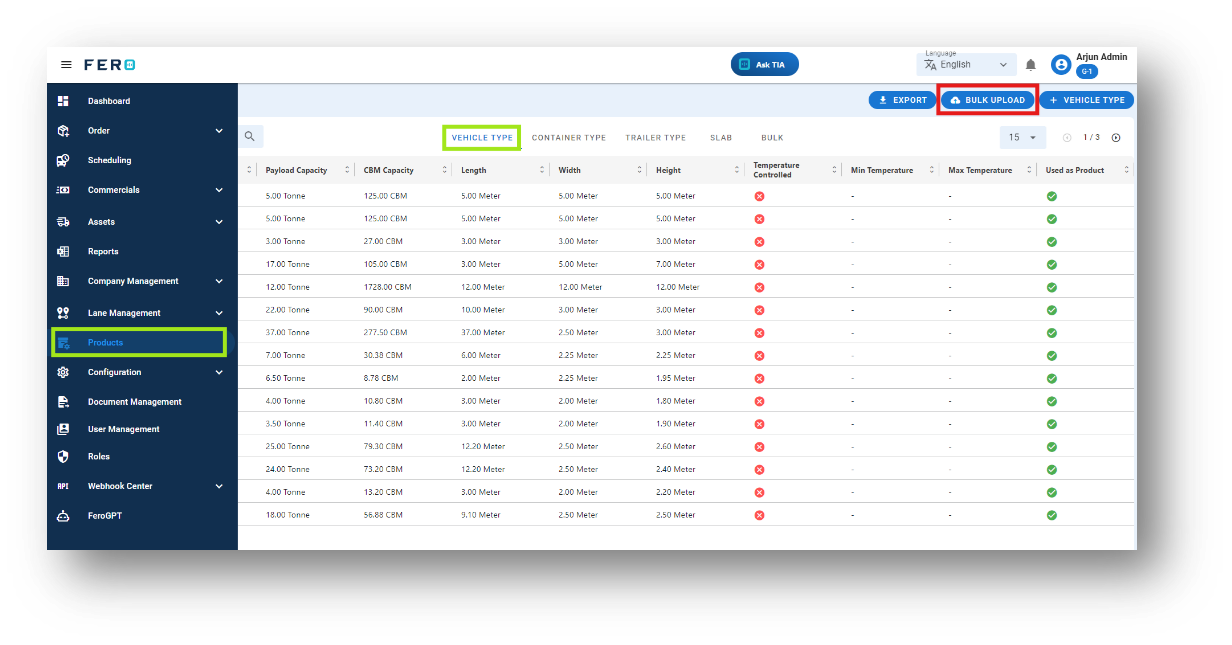Click the Bulk Upload button
The height and width of the screenshot is (645, 1232).
pos(988,100)
